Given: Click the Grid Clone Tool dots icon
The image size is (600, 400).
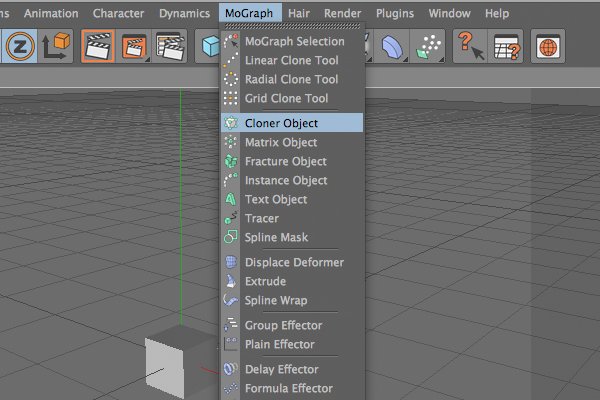Looking at the screenshot, I should tap(231, 98).
